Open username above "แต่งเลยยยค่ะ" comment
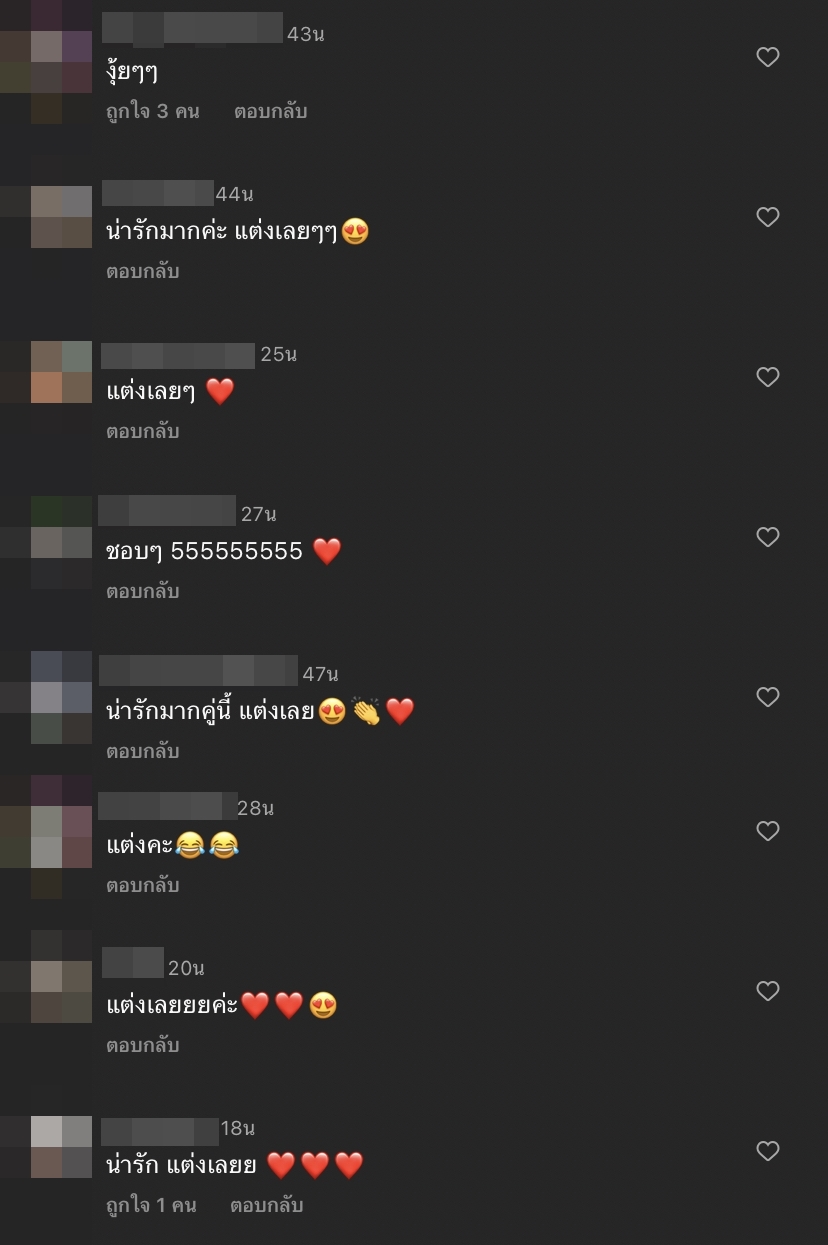This screenshot has height=1245, width=828. pyautogui.click(x=132, y=963)
